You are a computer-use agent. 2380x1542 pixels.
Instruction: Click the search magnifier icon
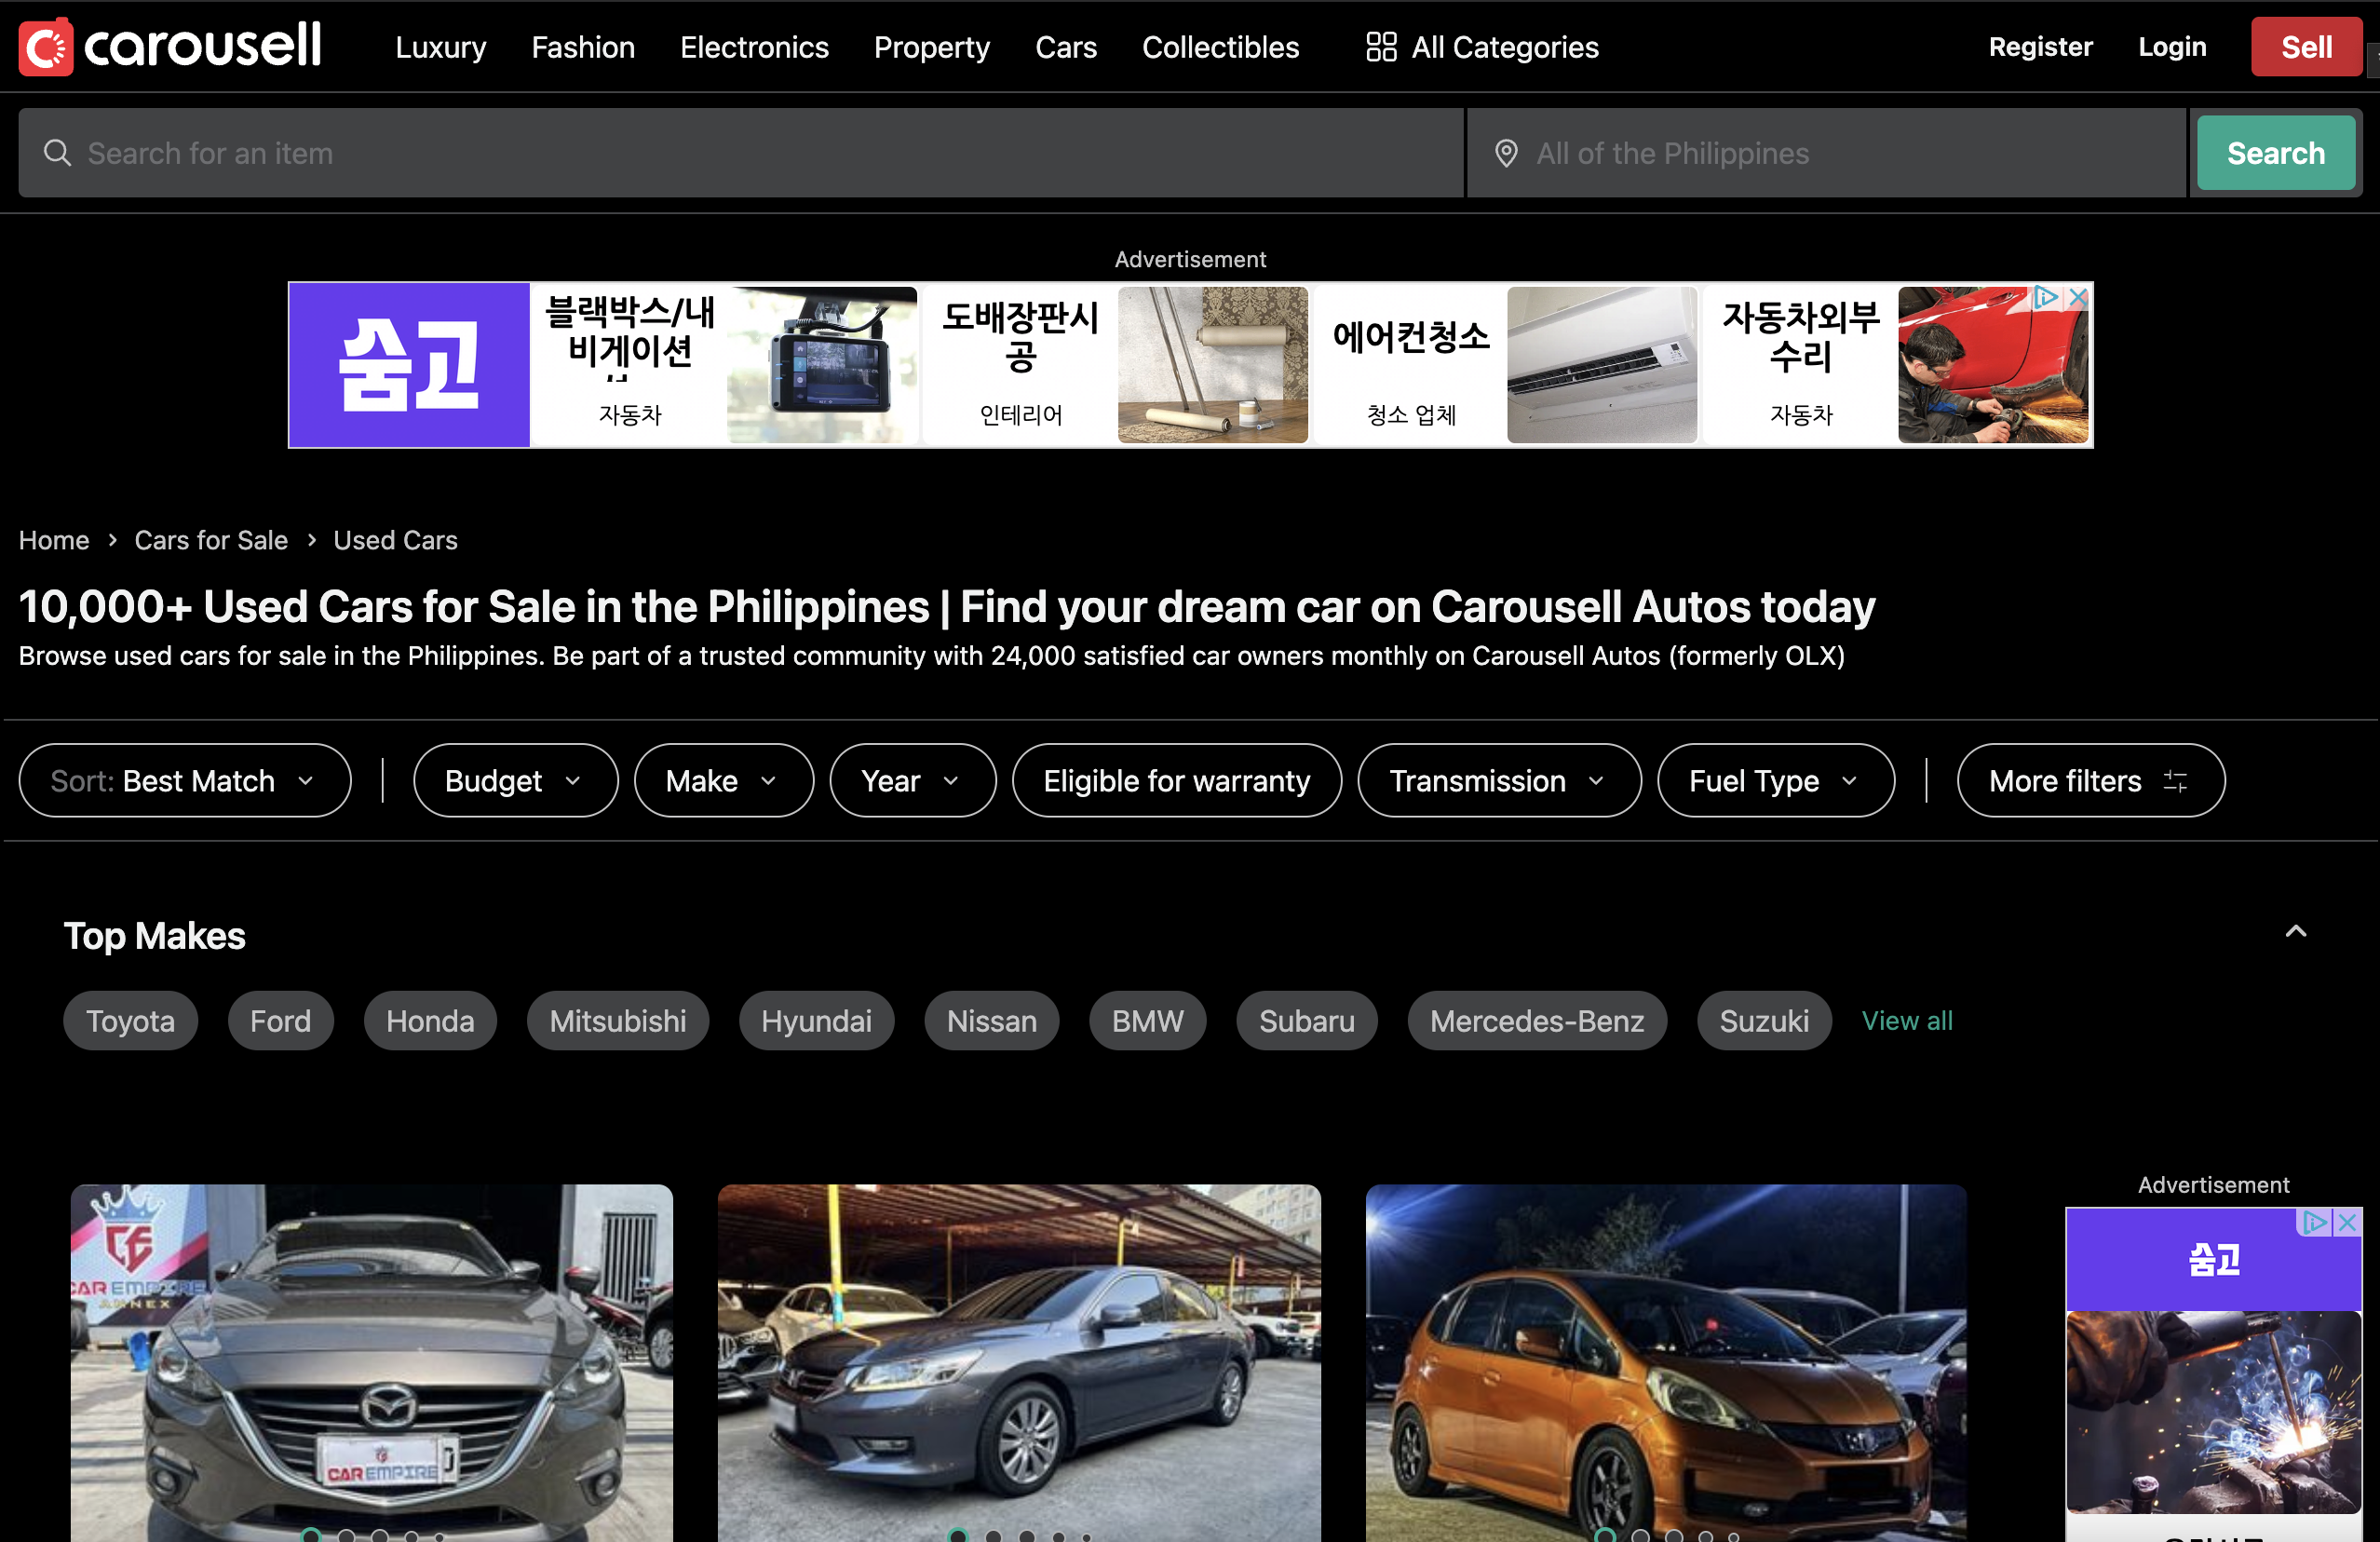coord(58,153)
